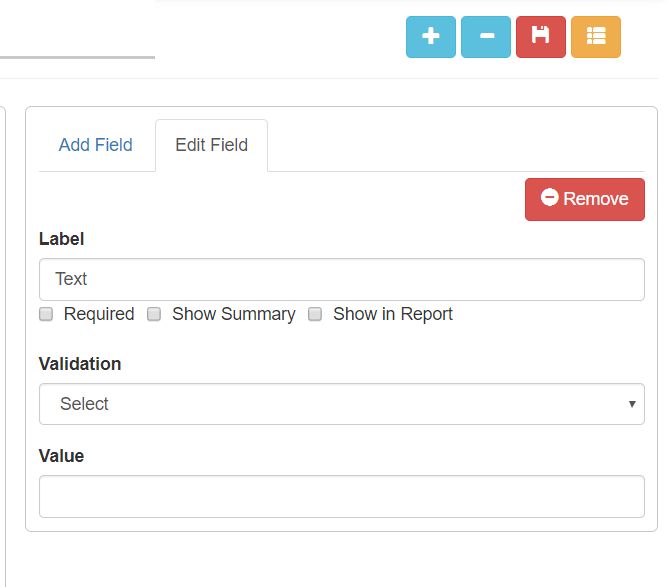Remove the field using the Remove button
667x587 pixels.
click(x=585, y=199)
